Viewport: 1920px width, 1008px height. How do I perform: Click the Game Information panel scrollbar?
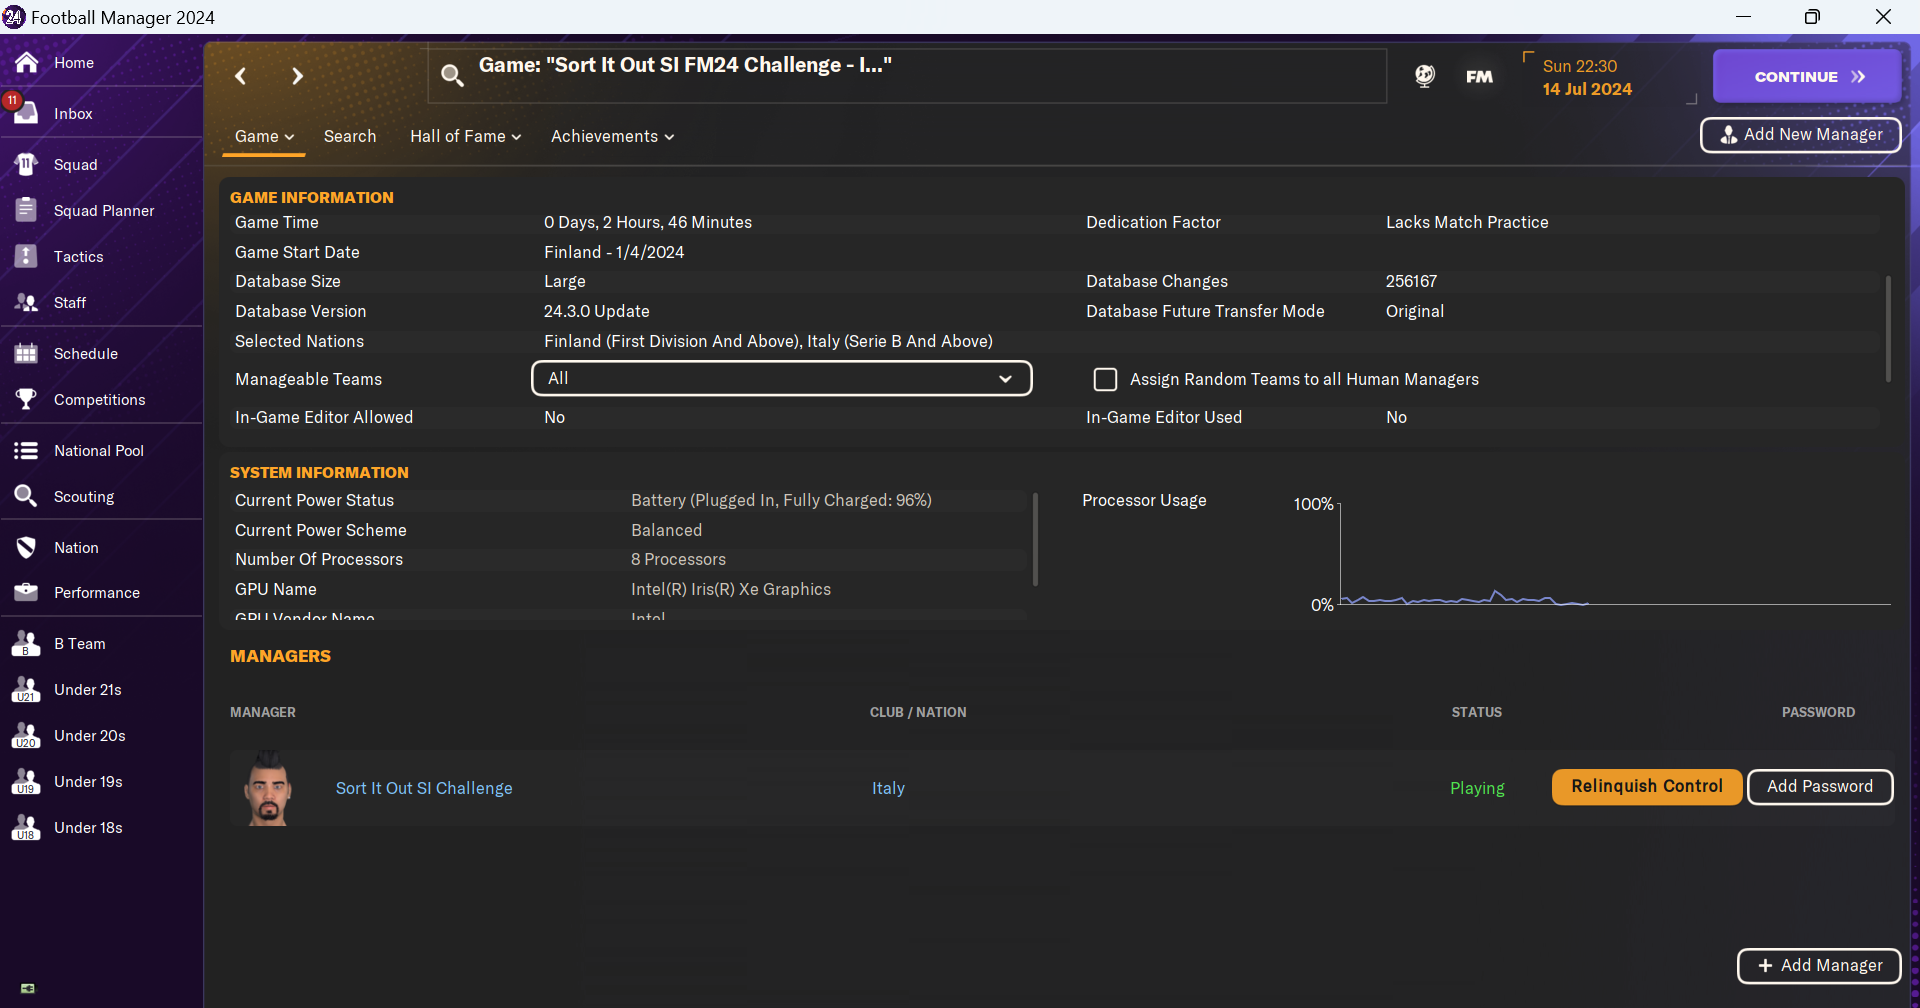pos(1888,328)
